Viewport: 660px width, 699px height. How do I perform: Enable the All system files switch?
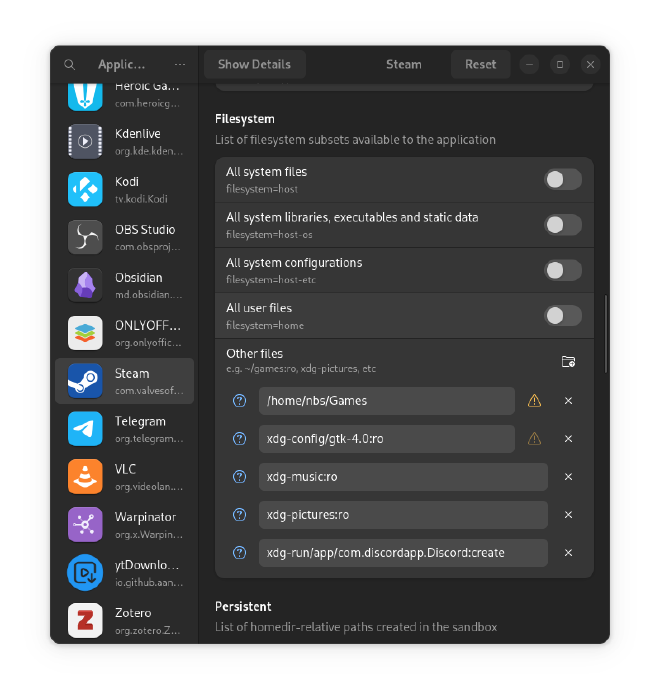coord(563,180)
